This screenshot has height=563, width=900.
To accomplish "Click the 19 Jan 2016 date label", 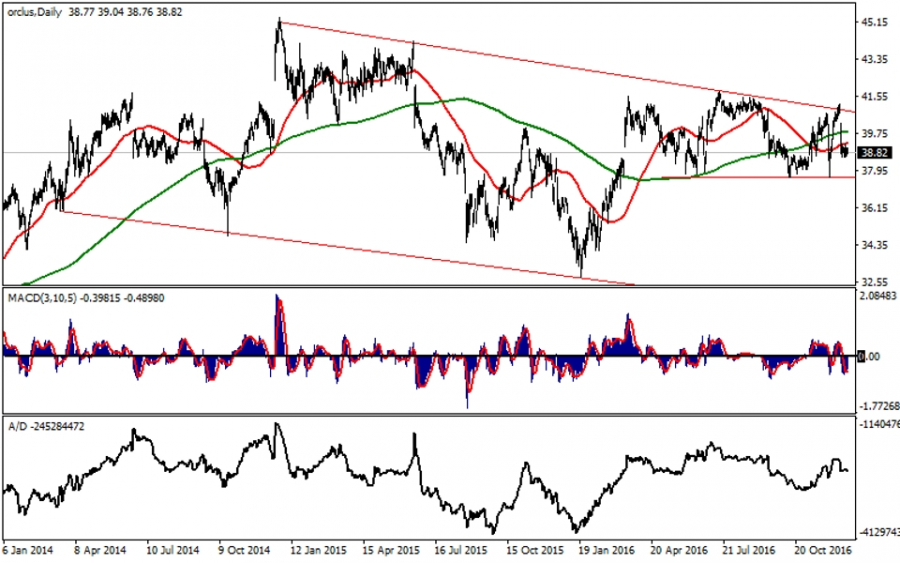I will pyautogui.click(x=604, y=550).
